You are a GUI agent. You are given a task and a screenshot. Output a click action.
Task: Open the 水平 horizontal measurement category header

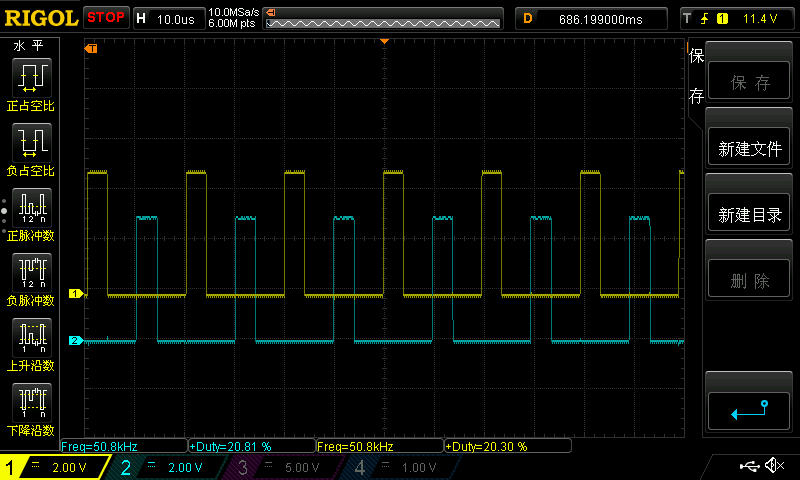point(27,46)
